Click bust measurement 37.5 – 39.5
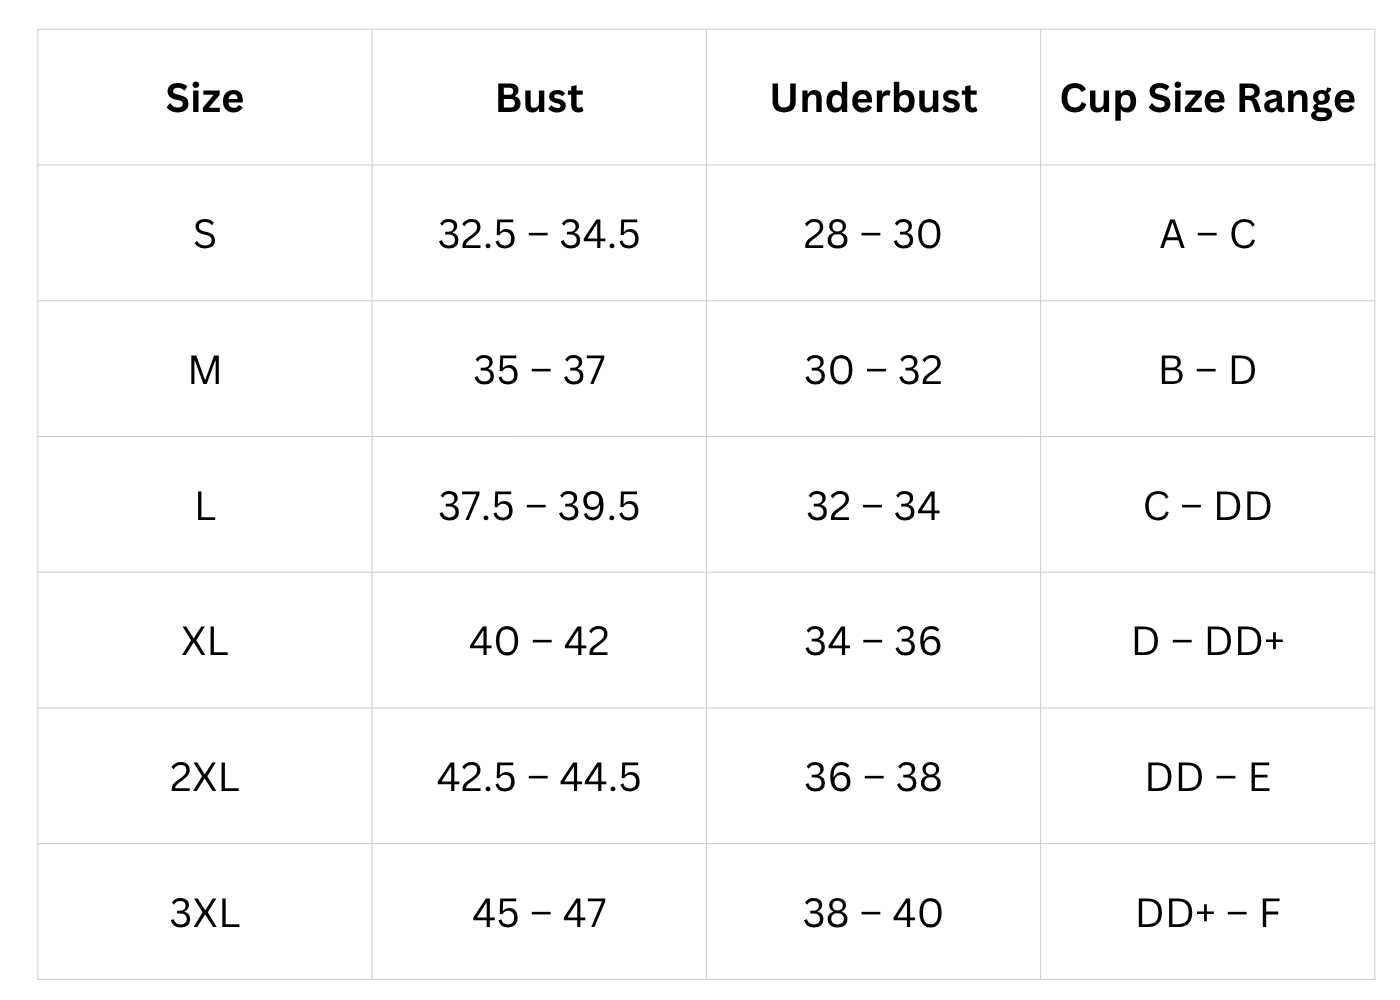Image resolution: width=1400 pixels, height=1000 pixels. pyautogui.click(x=539, y=506)
